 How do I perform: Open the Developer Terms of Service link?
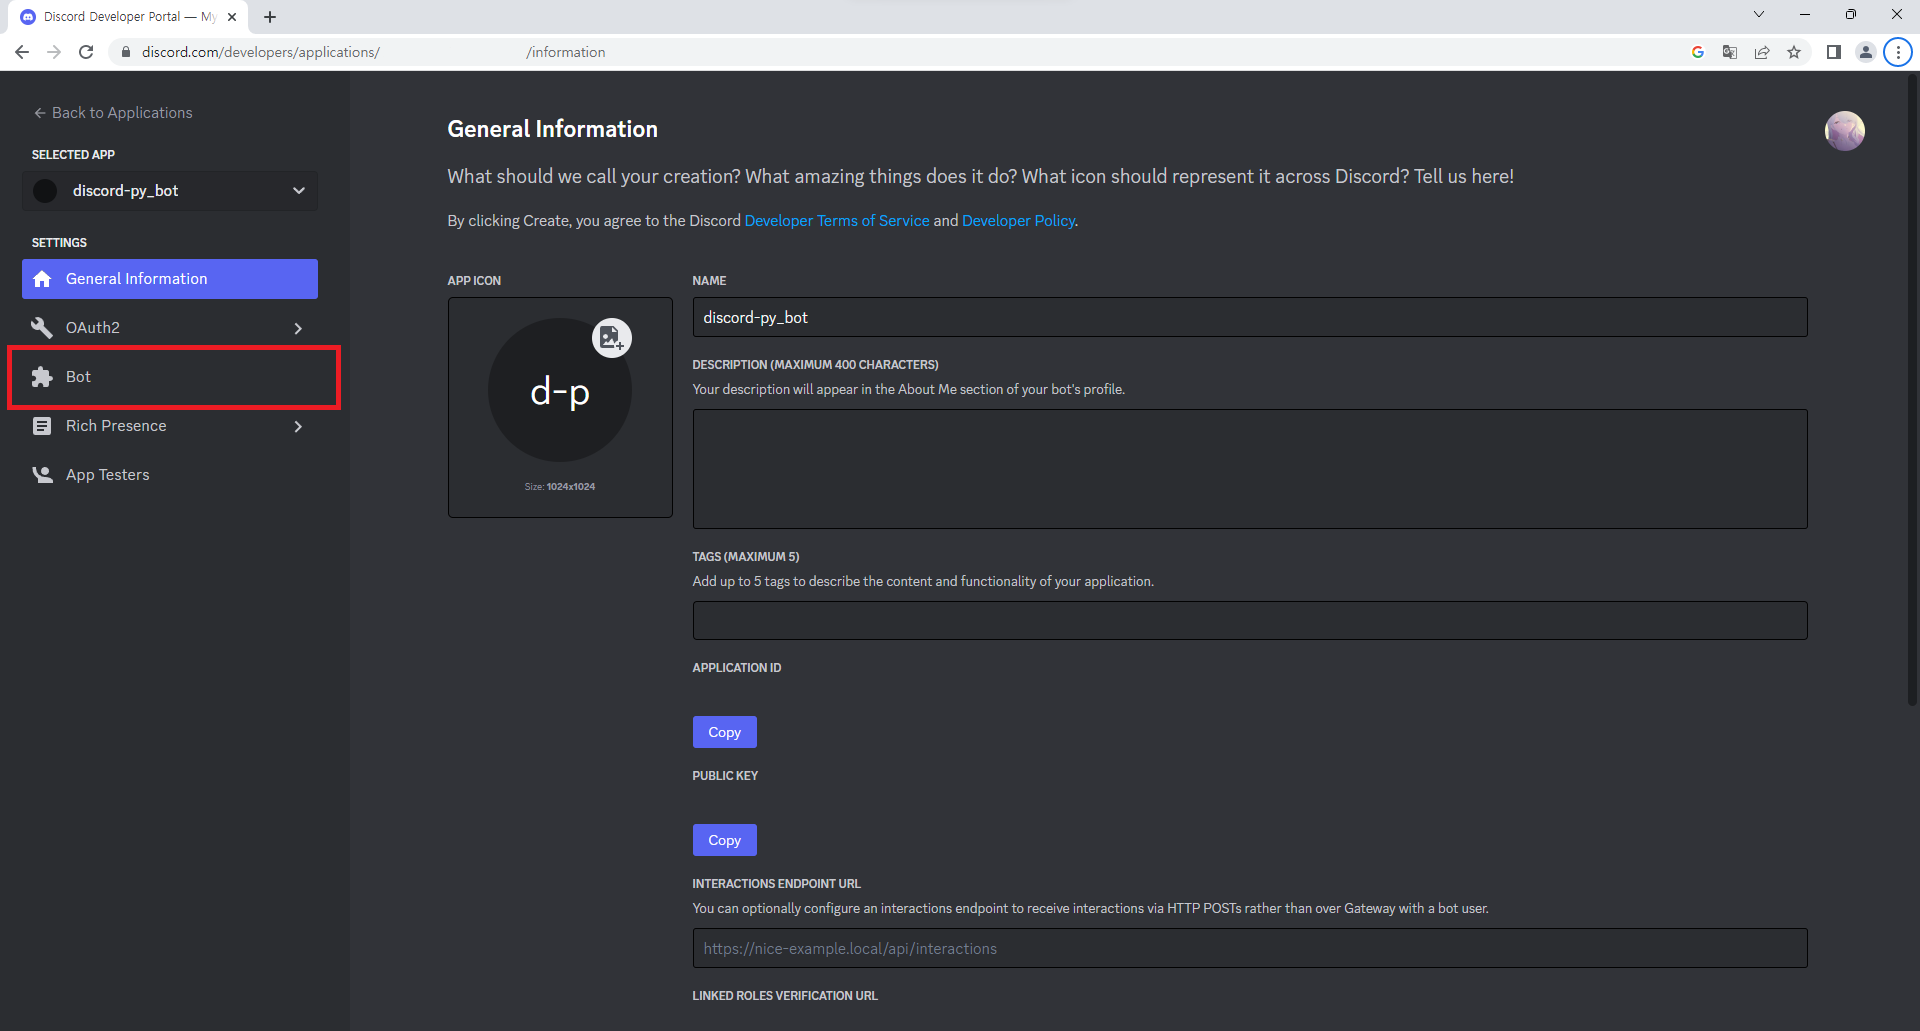[837, 221]
